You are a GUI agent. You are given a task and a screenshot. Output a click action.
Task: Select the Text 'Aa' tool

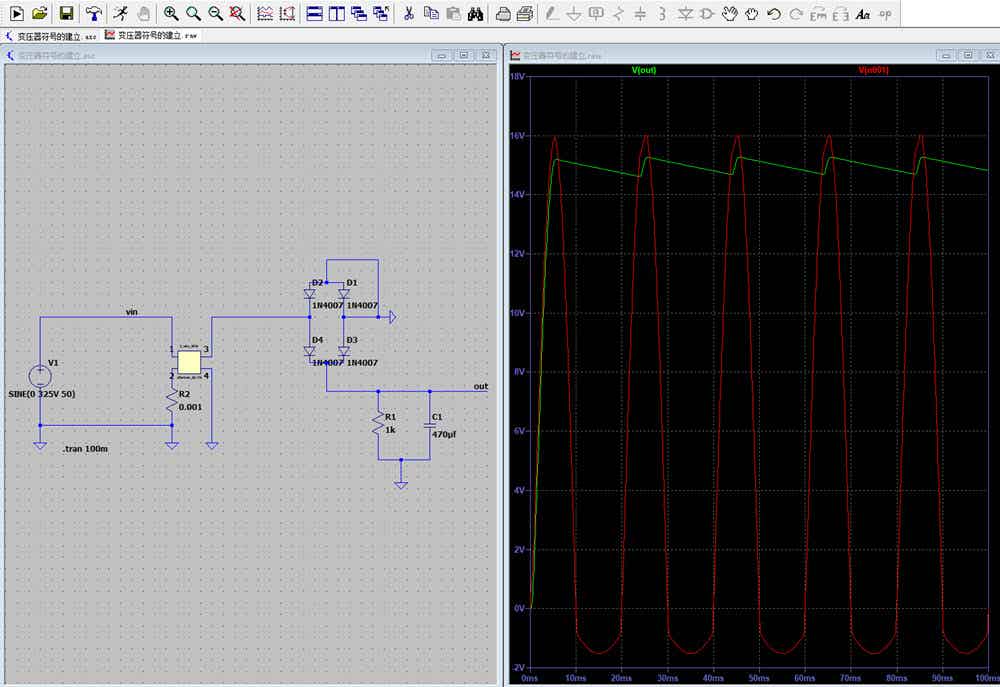[863, 13]
